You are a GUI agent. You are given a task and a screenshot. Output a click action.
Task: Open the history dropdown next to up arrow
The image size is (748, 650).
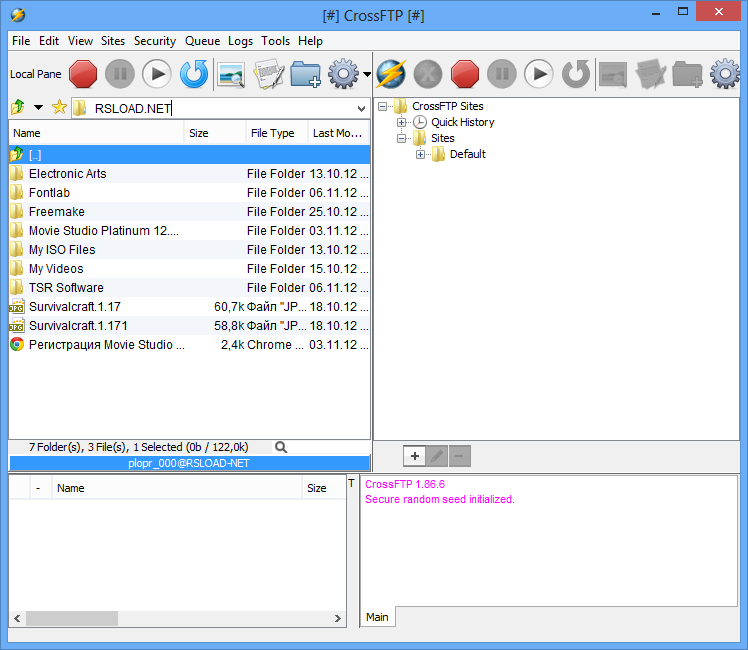click(39, 108)
